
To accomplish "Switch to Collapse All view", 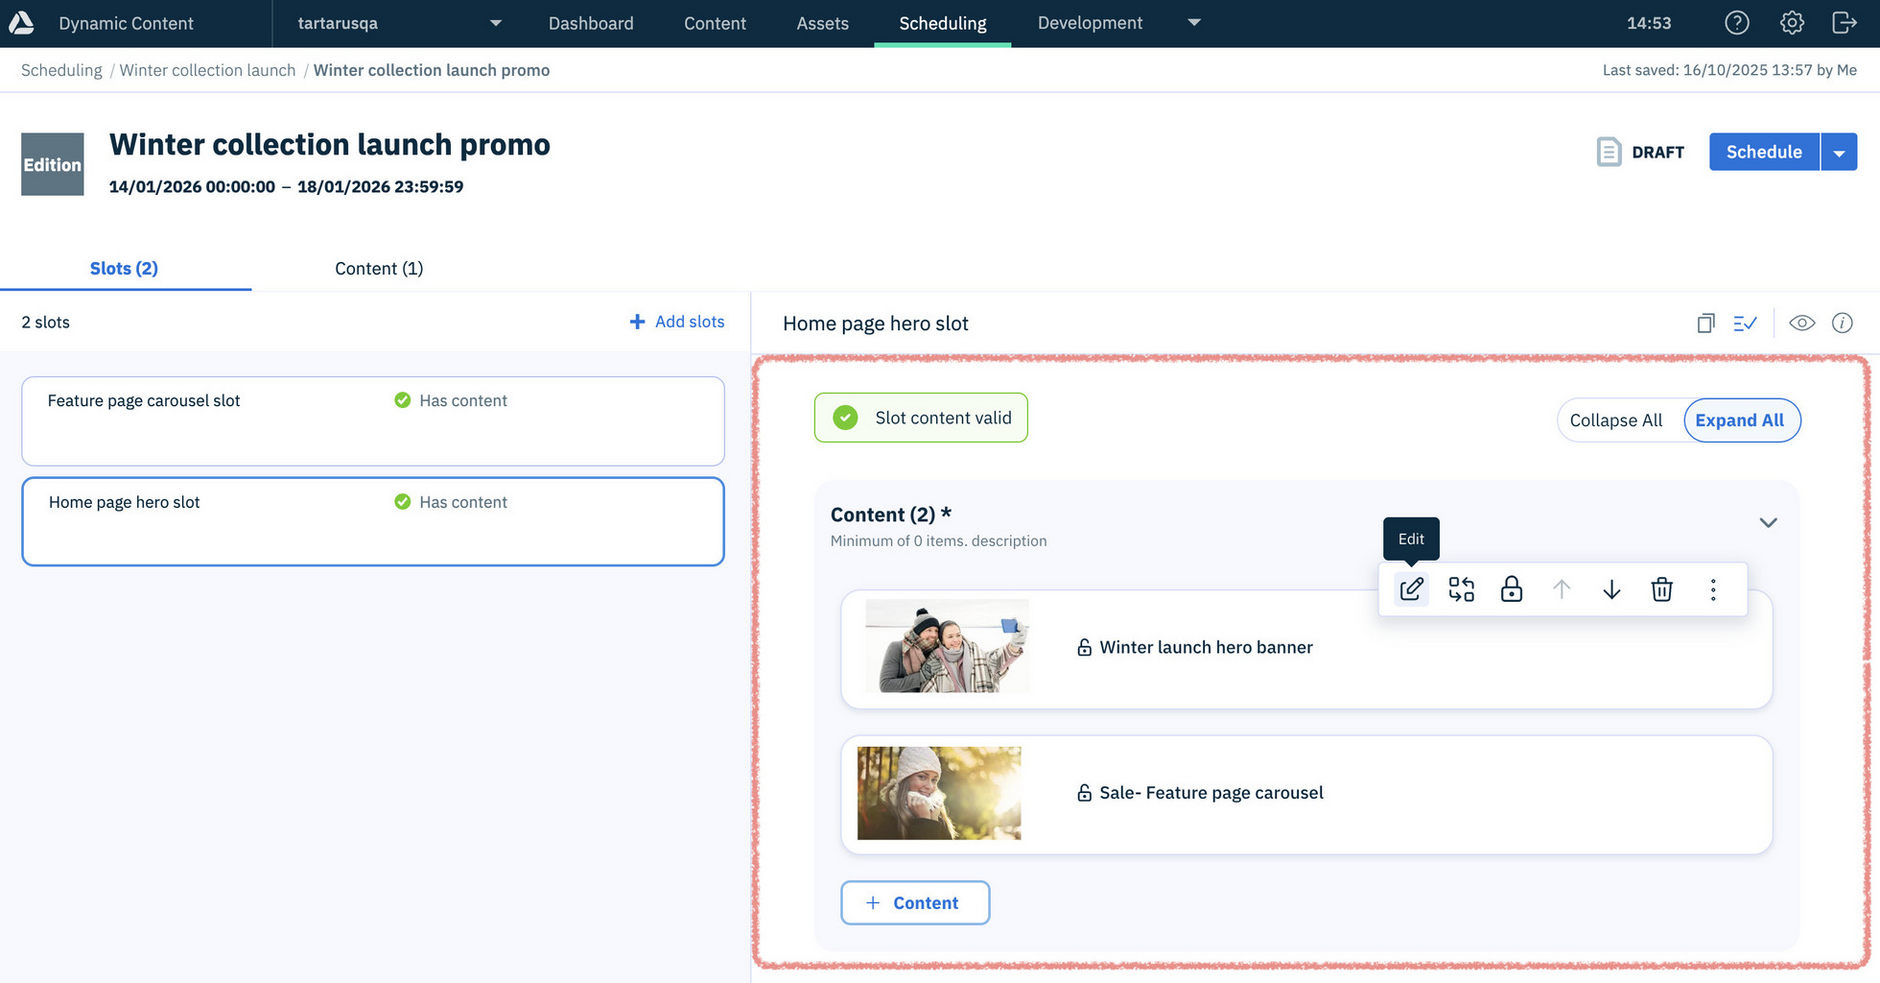I will point(1616,420).
